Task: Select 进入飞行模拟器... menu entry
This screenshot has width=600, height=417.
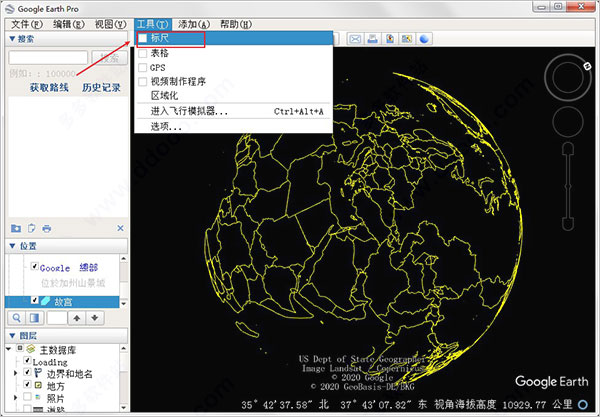Action: click(x=233, y=111)
